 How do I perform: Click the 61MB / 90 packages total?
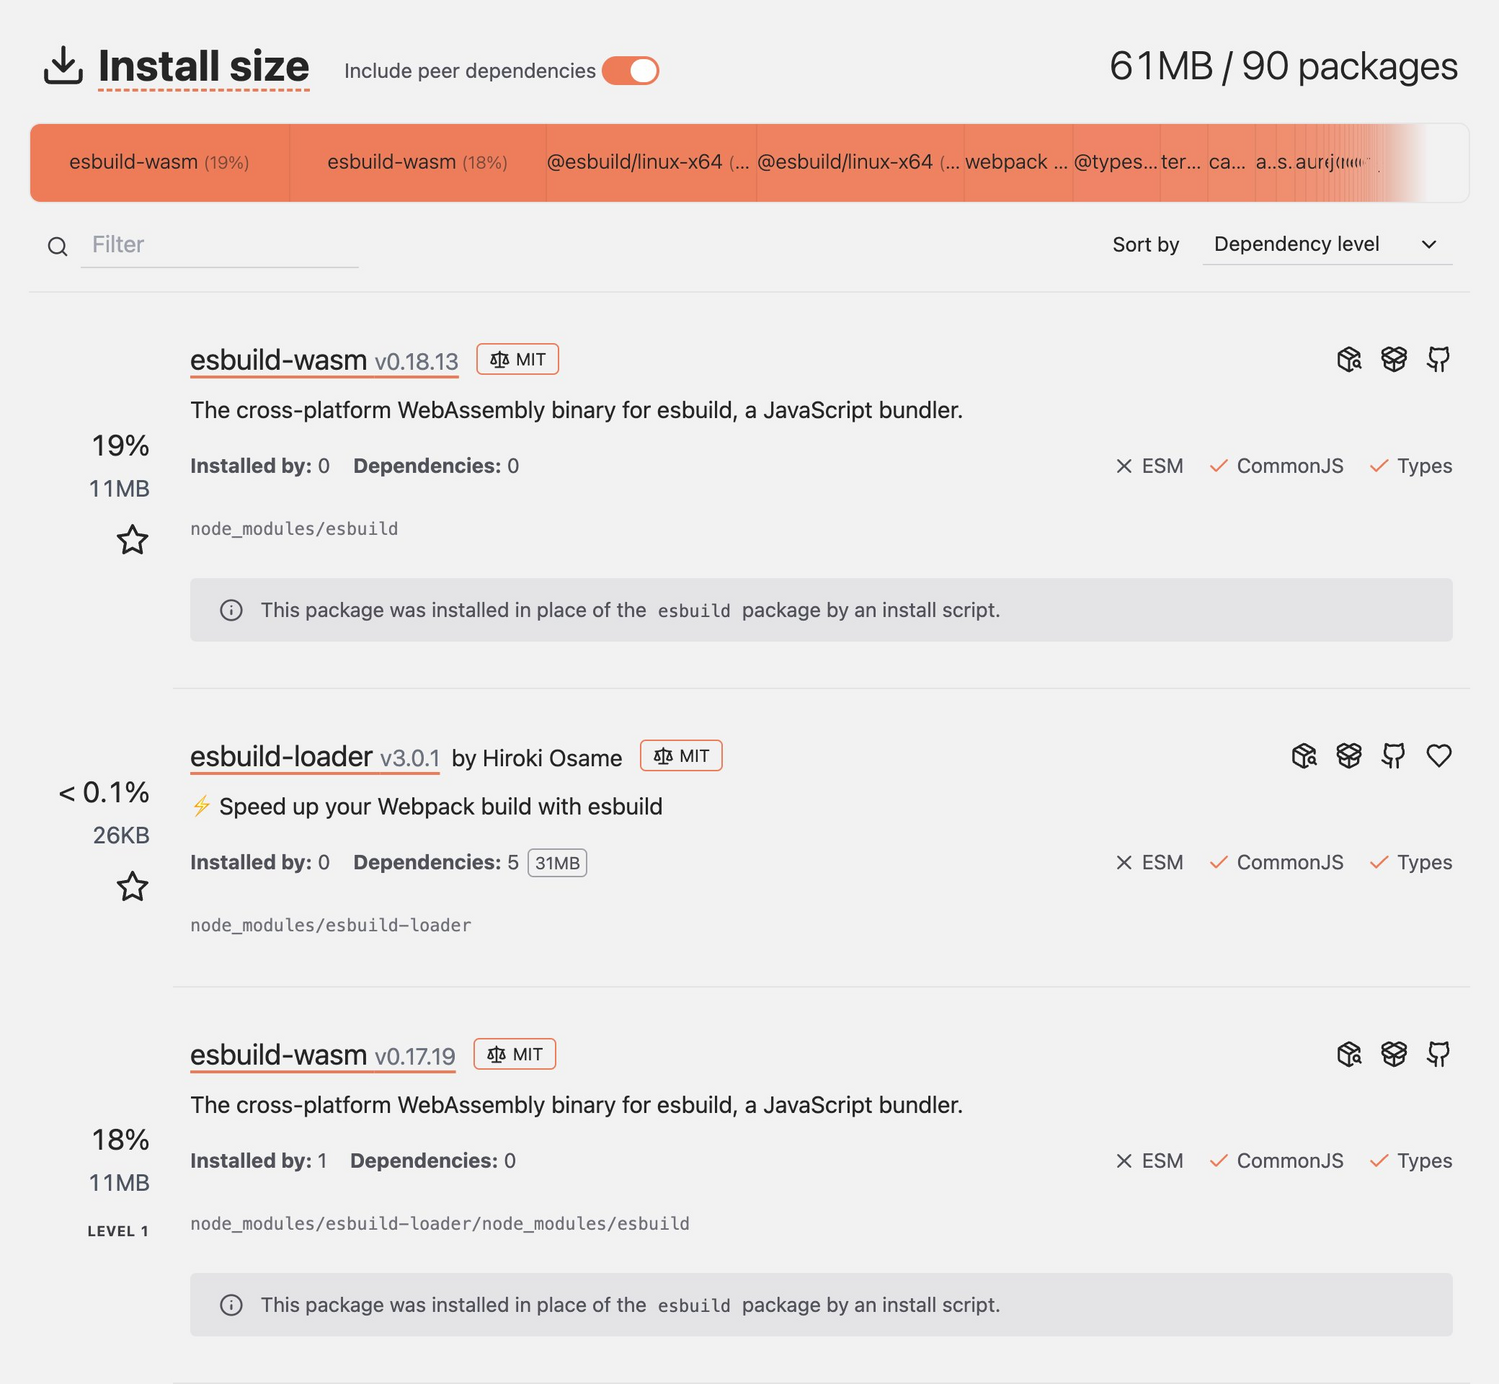click(1283, 66)
